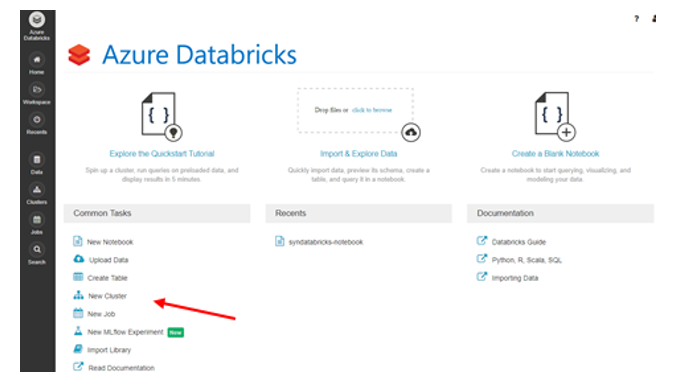Select Read Documentation under Common Tasks
Viewport: 684px width, 389px height.
pyautogui.click(x=121, y=368)
